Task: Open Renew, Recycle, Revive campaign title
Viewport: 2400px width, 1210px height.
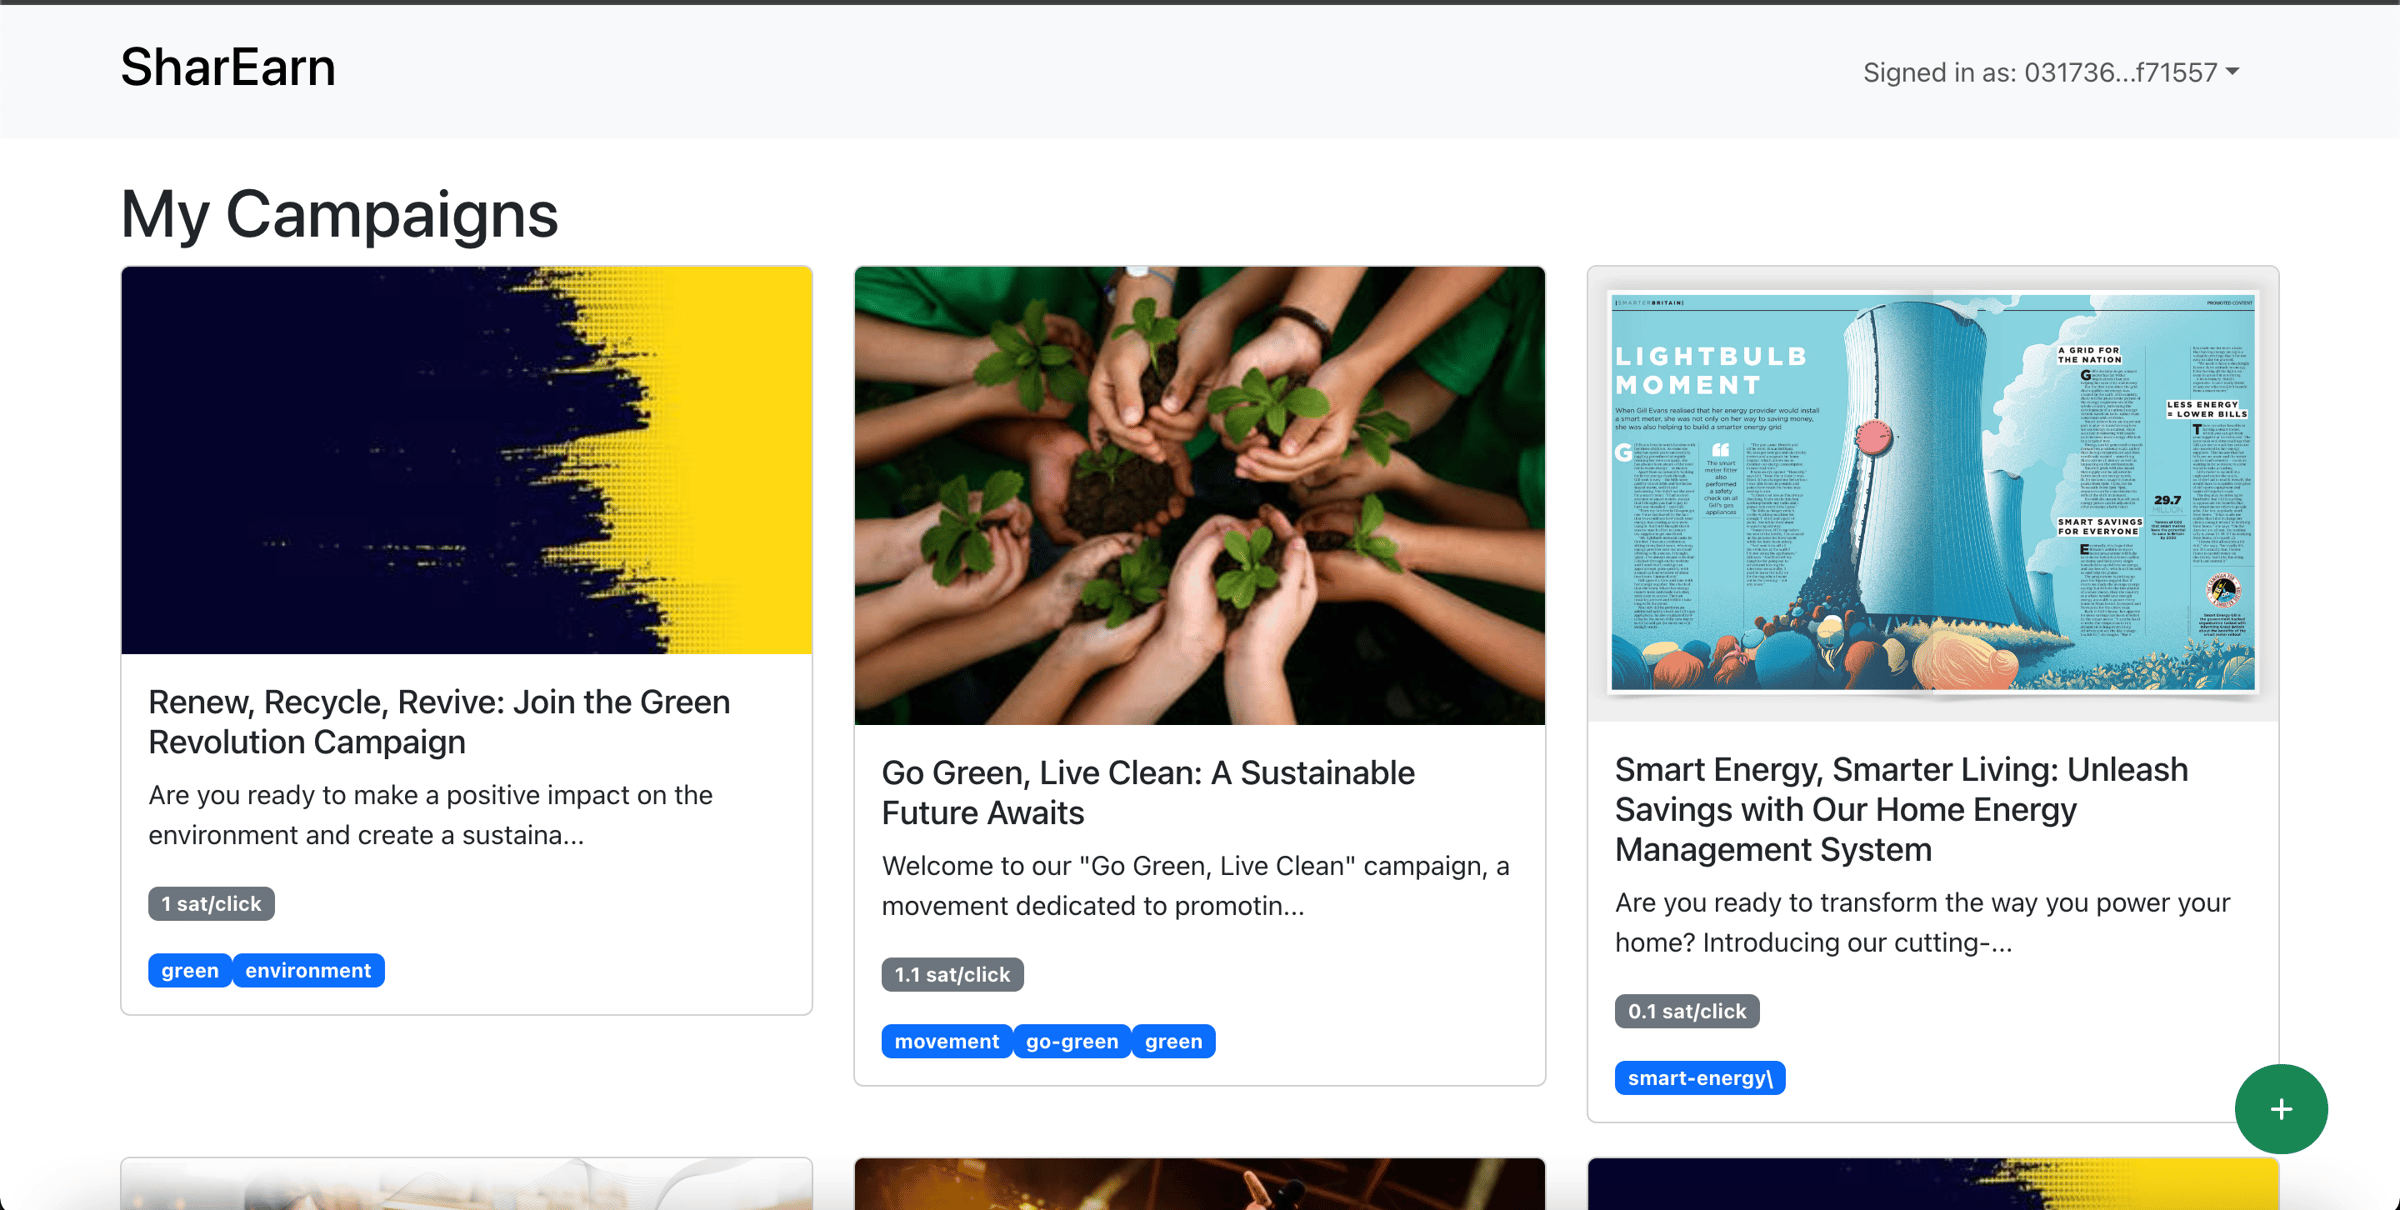Action: pos(439,721)
